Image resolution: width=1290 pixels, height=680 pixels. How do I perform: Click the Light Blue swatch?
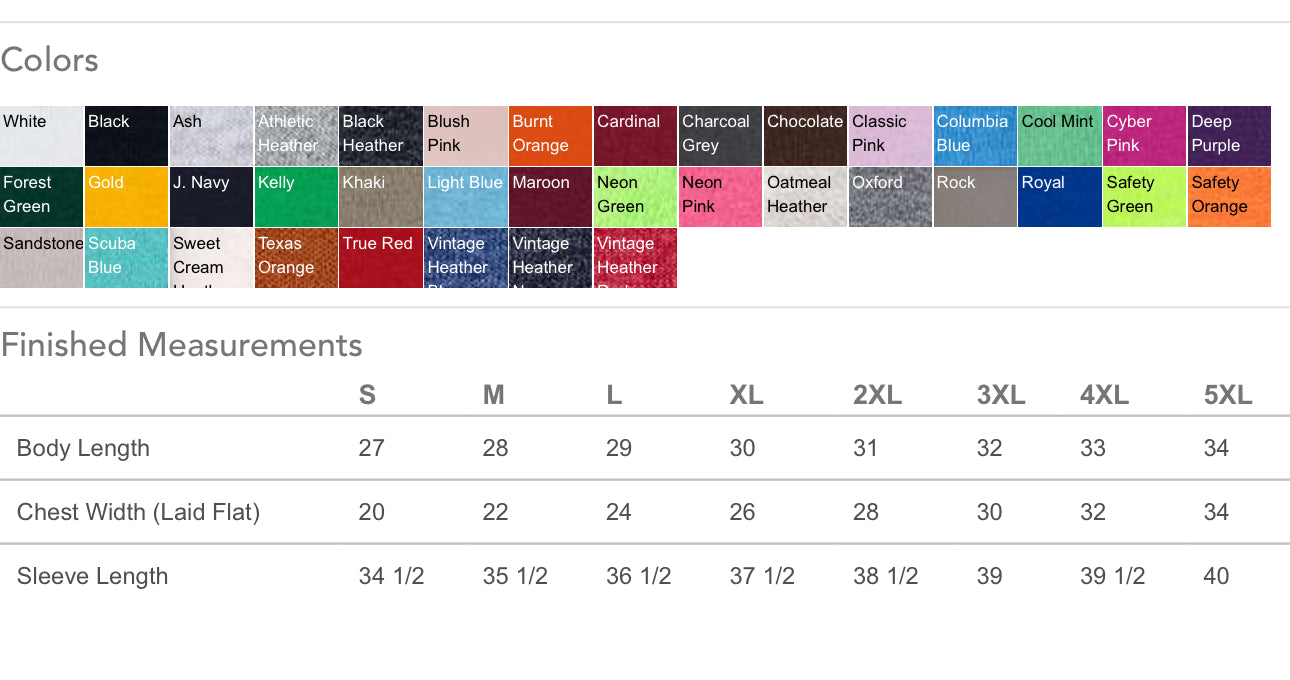(465, 197)
